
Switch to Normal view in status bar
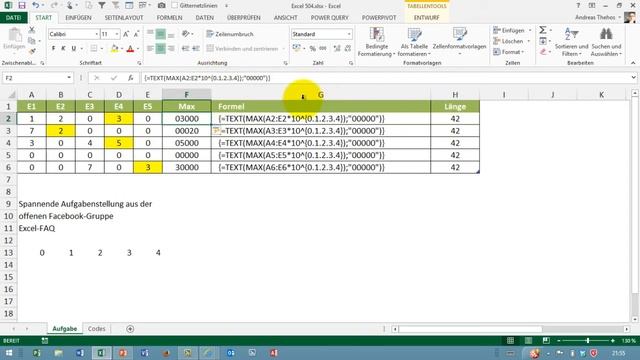pos(510,341)
